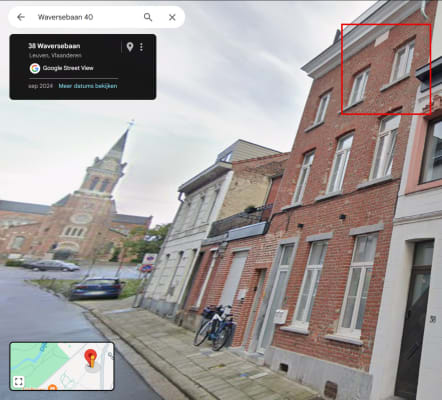
Task: Go back using the search bar arrow
Action: (x=21, y=17)
